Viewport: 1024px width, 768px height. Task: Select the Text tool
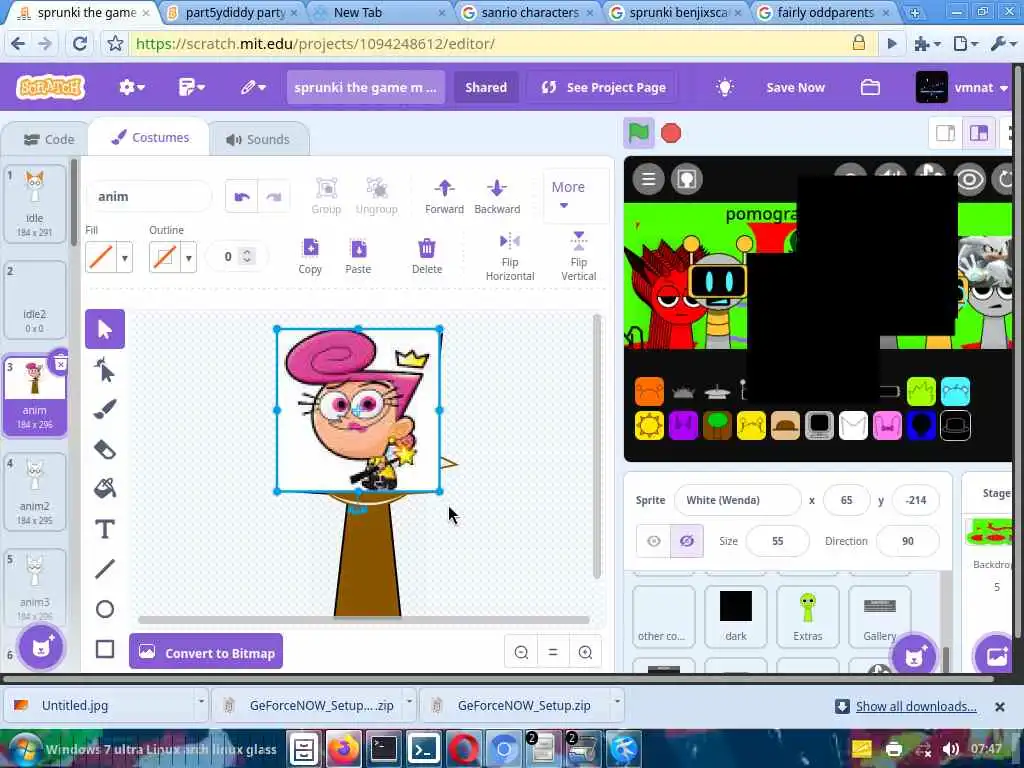[x=104, y=529]
